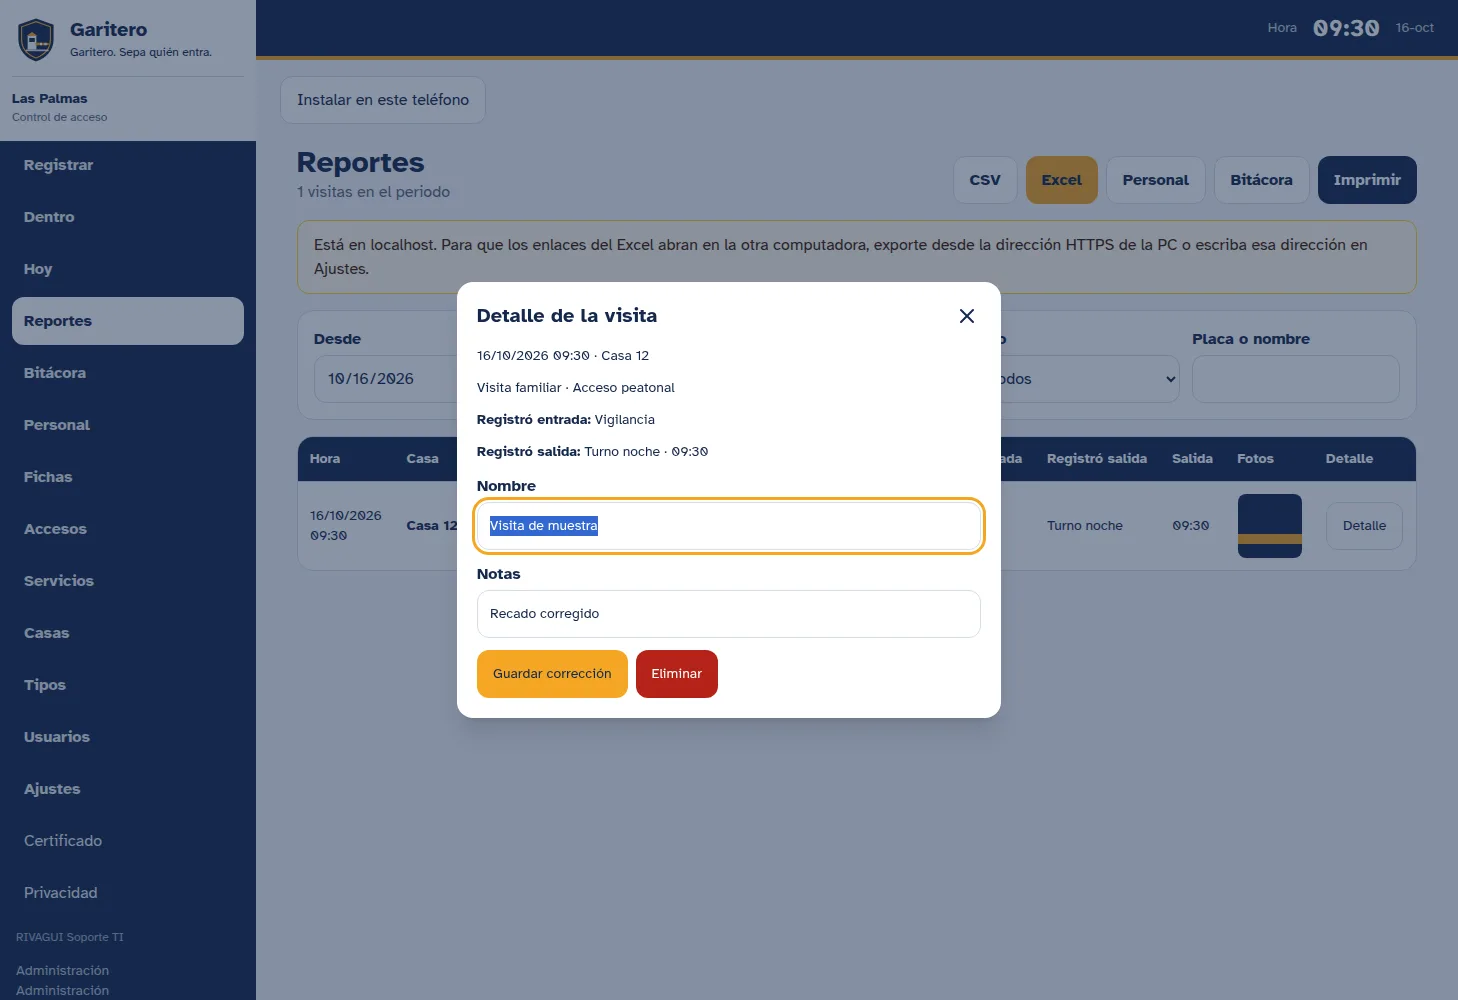Open Ajustes in the sidebar
The width and height of the screenshot is (1458, 1000).
click(x=128, y=789)
